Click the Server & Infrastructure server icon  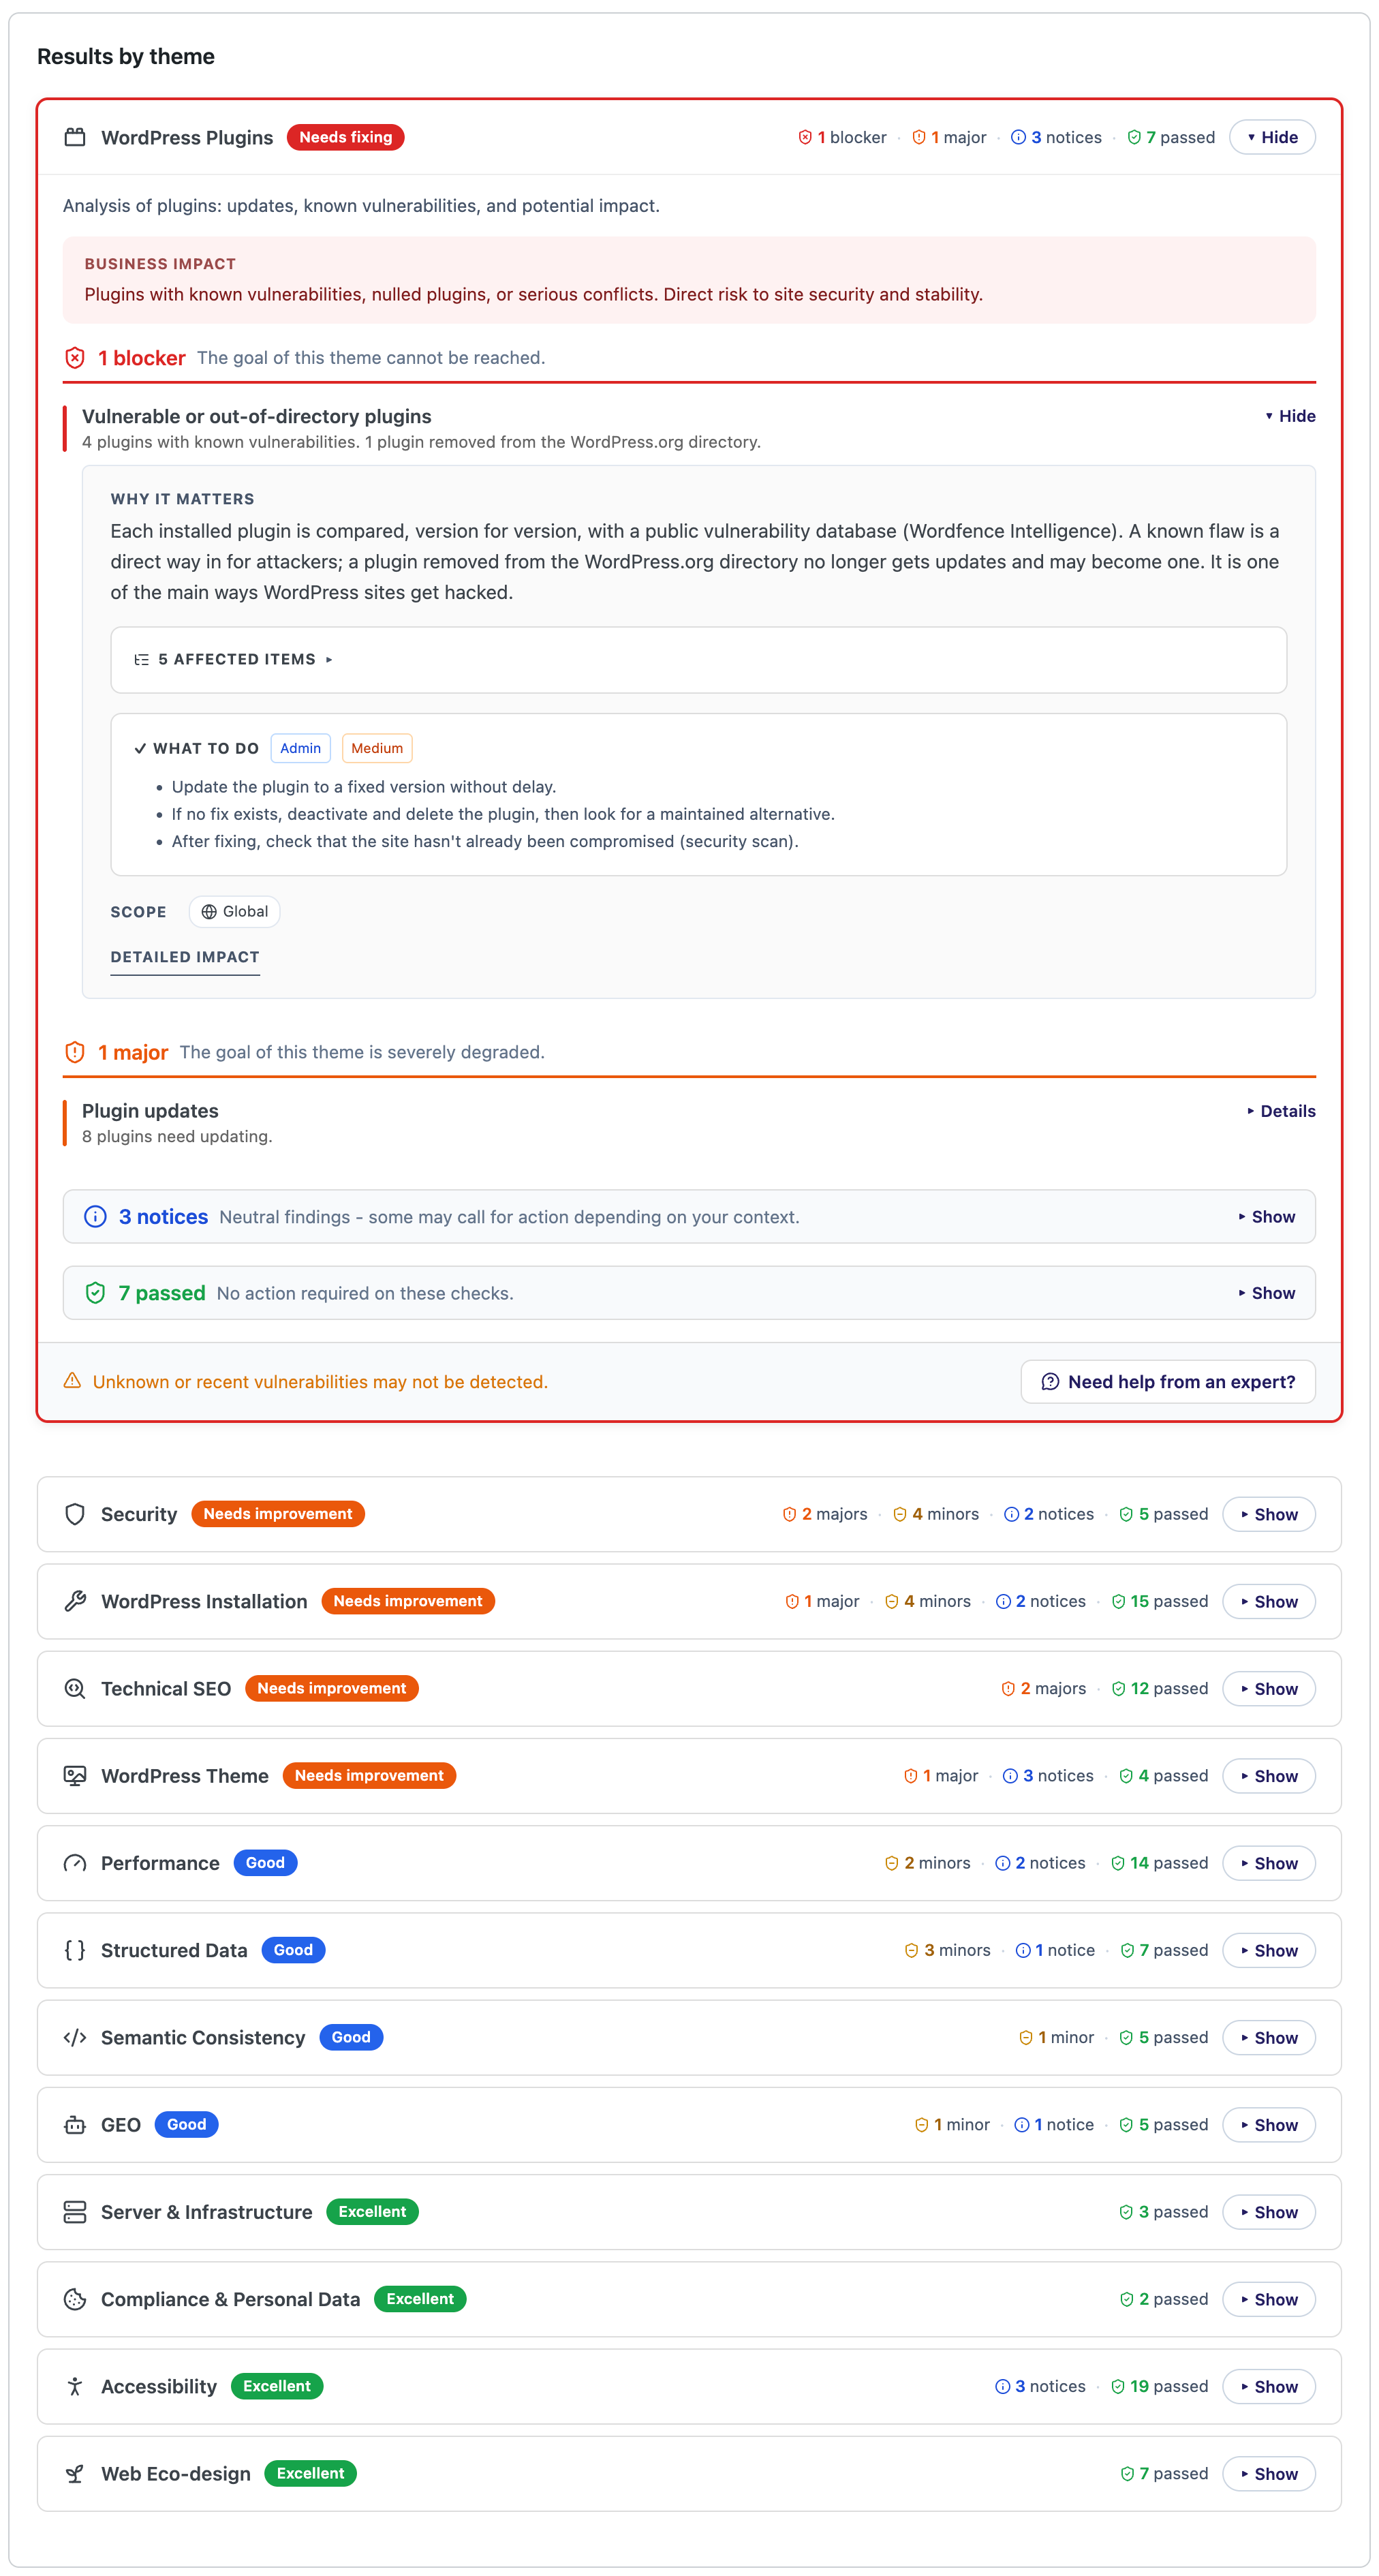[75, 2212]
